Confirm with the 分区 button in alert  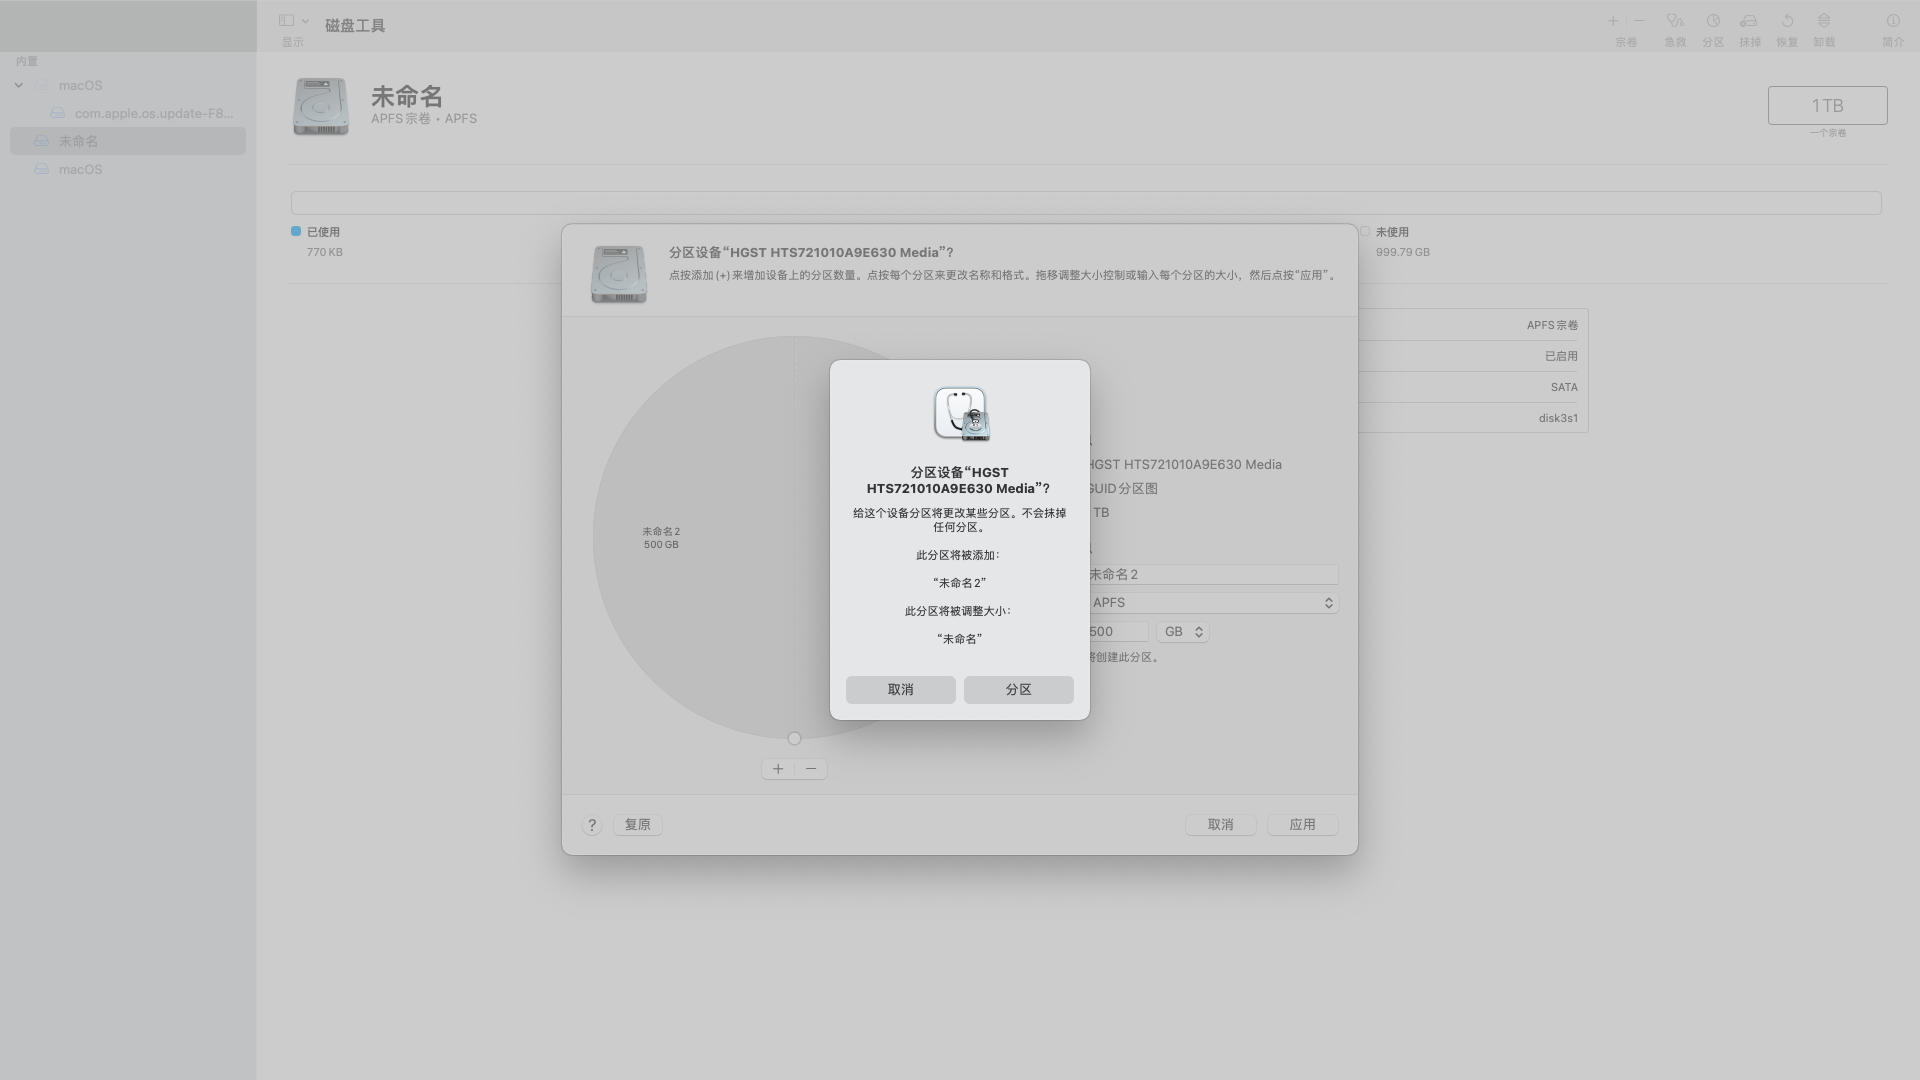(1018, 690)
